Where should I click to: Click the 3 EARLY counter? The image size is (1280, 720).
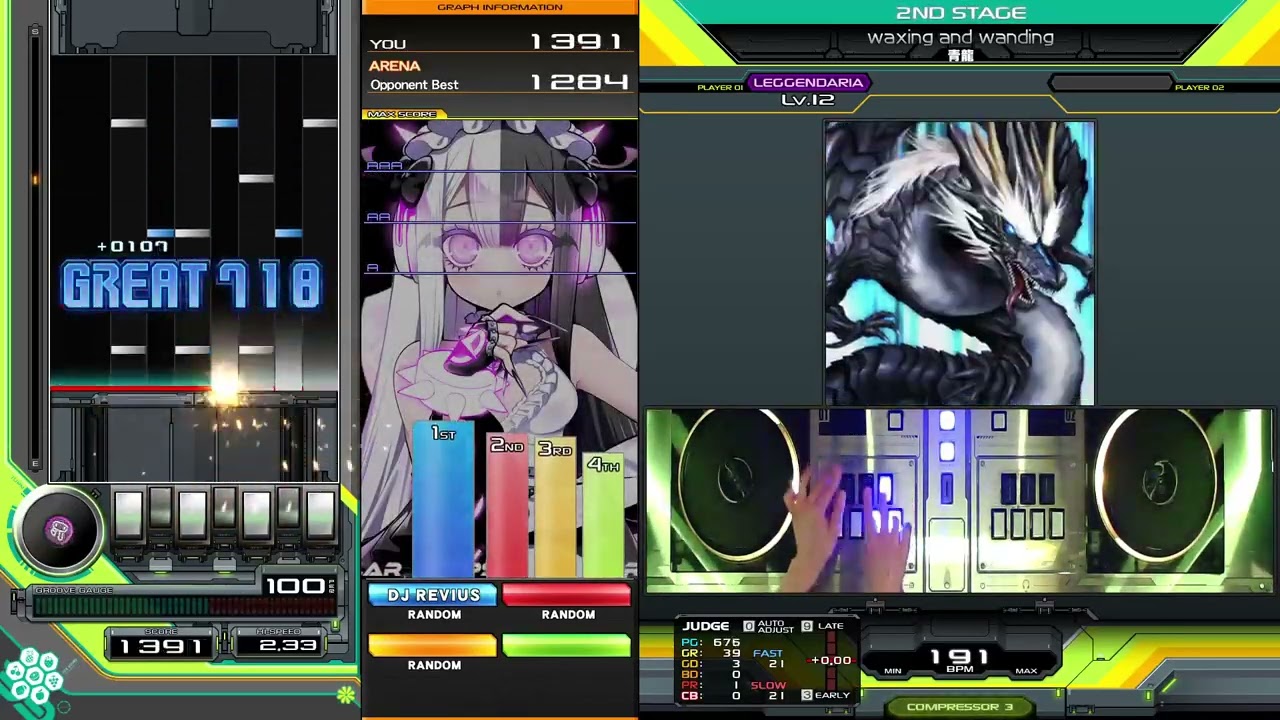pos(826,695)
